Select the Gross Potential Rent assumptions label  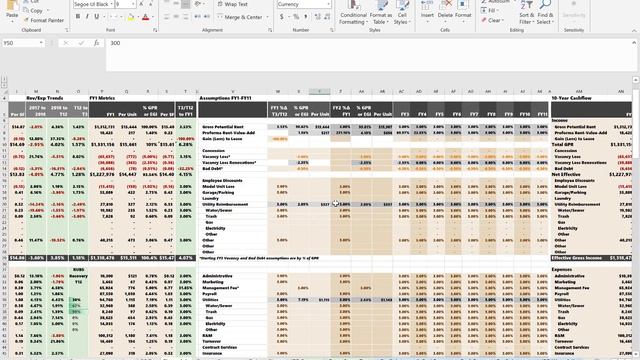coord(223,127)
